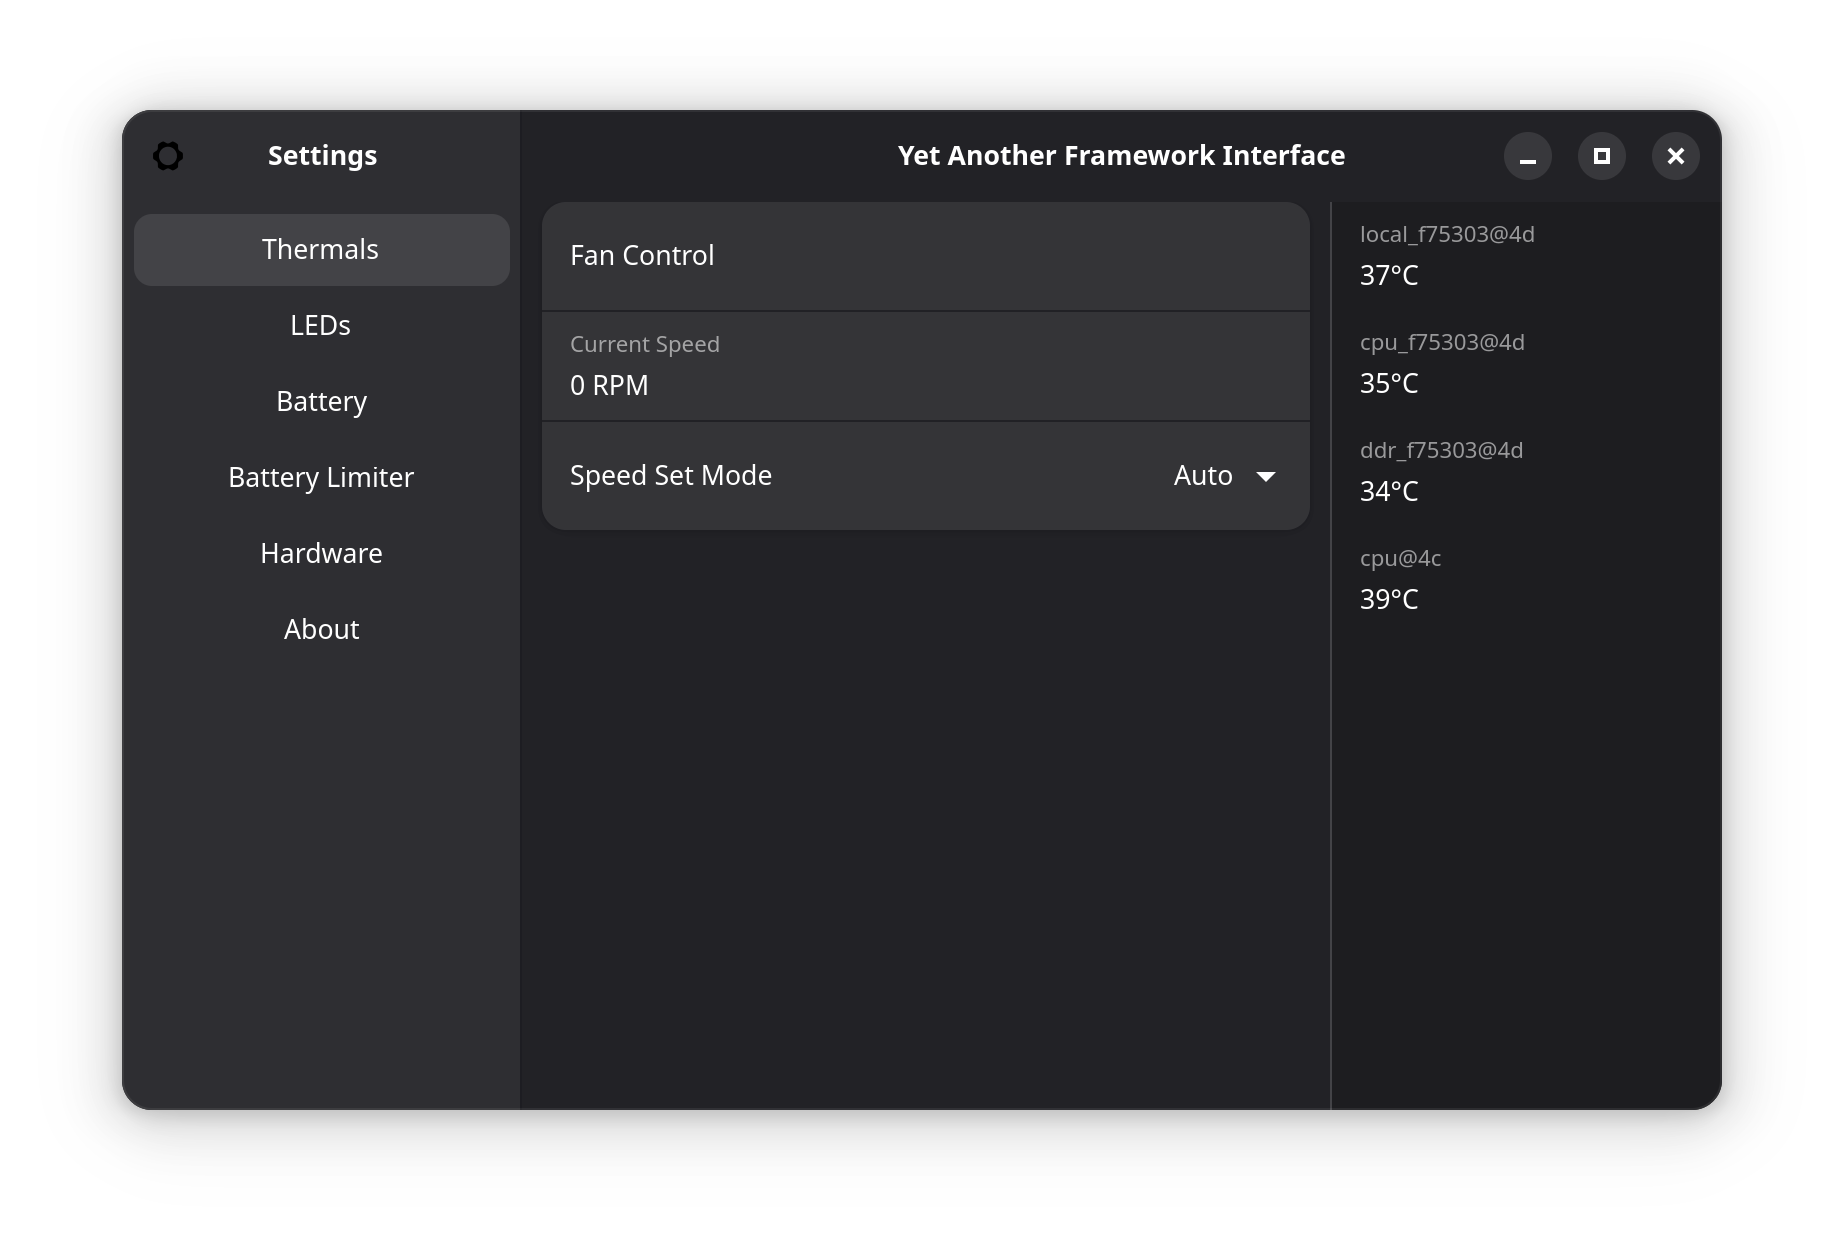Click the 0 RPM speed value
Screen dimensions: 1844x1244
coord(609,385)
